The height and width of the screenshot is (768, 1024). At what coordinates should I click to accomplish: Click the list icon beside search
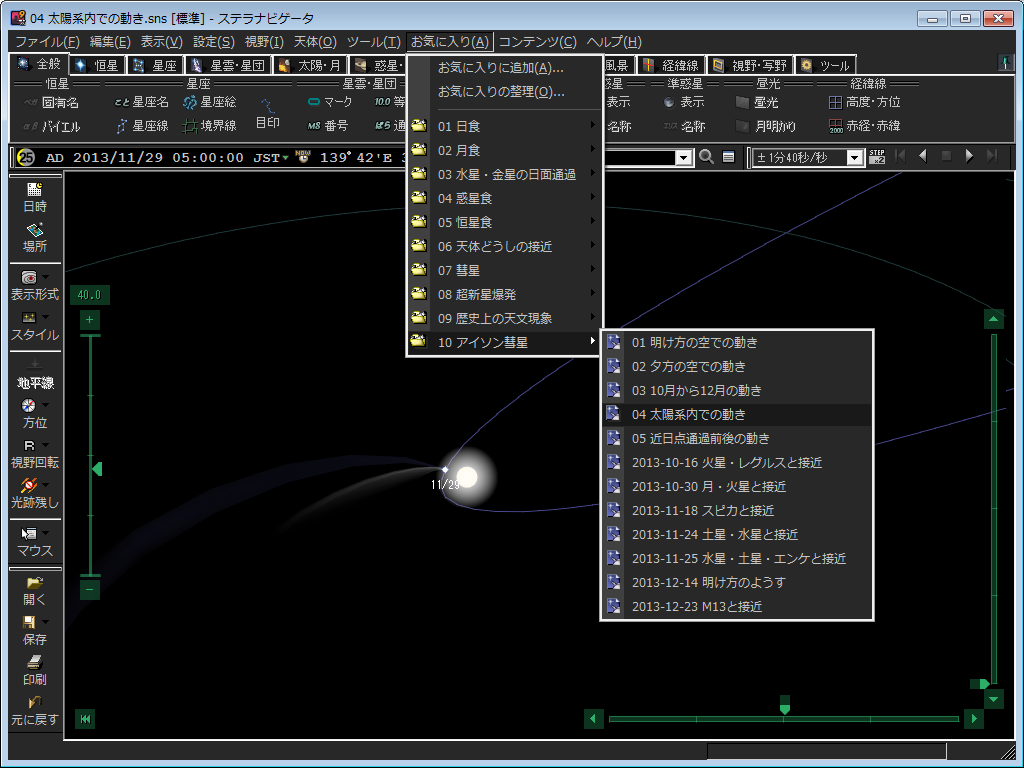coord(728,157)
